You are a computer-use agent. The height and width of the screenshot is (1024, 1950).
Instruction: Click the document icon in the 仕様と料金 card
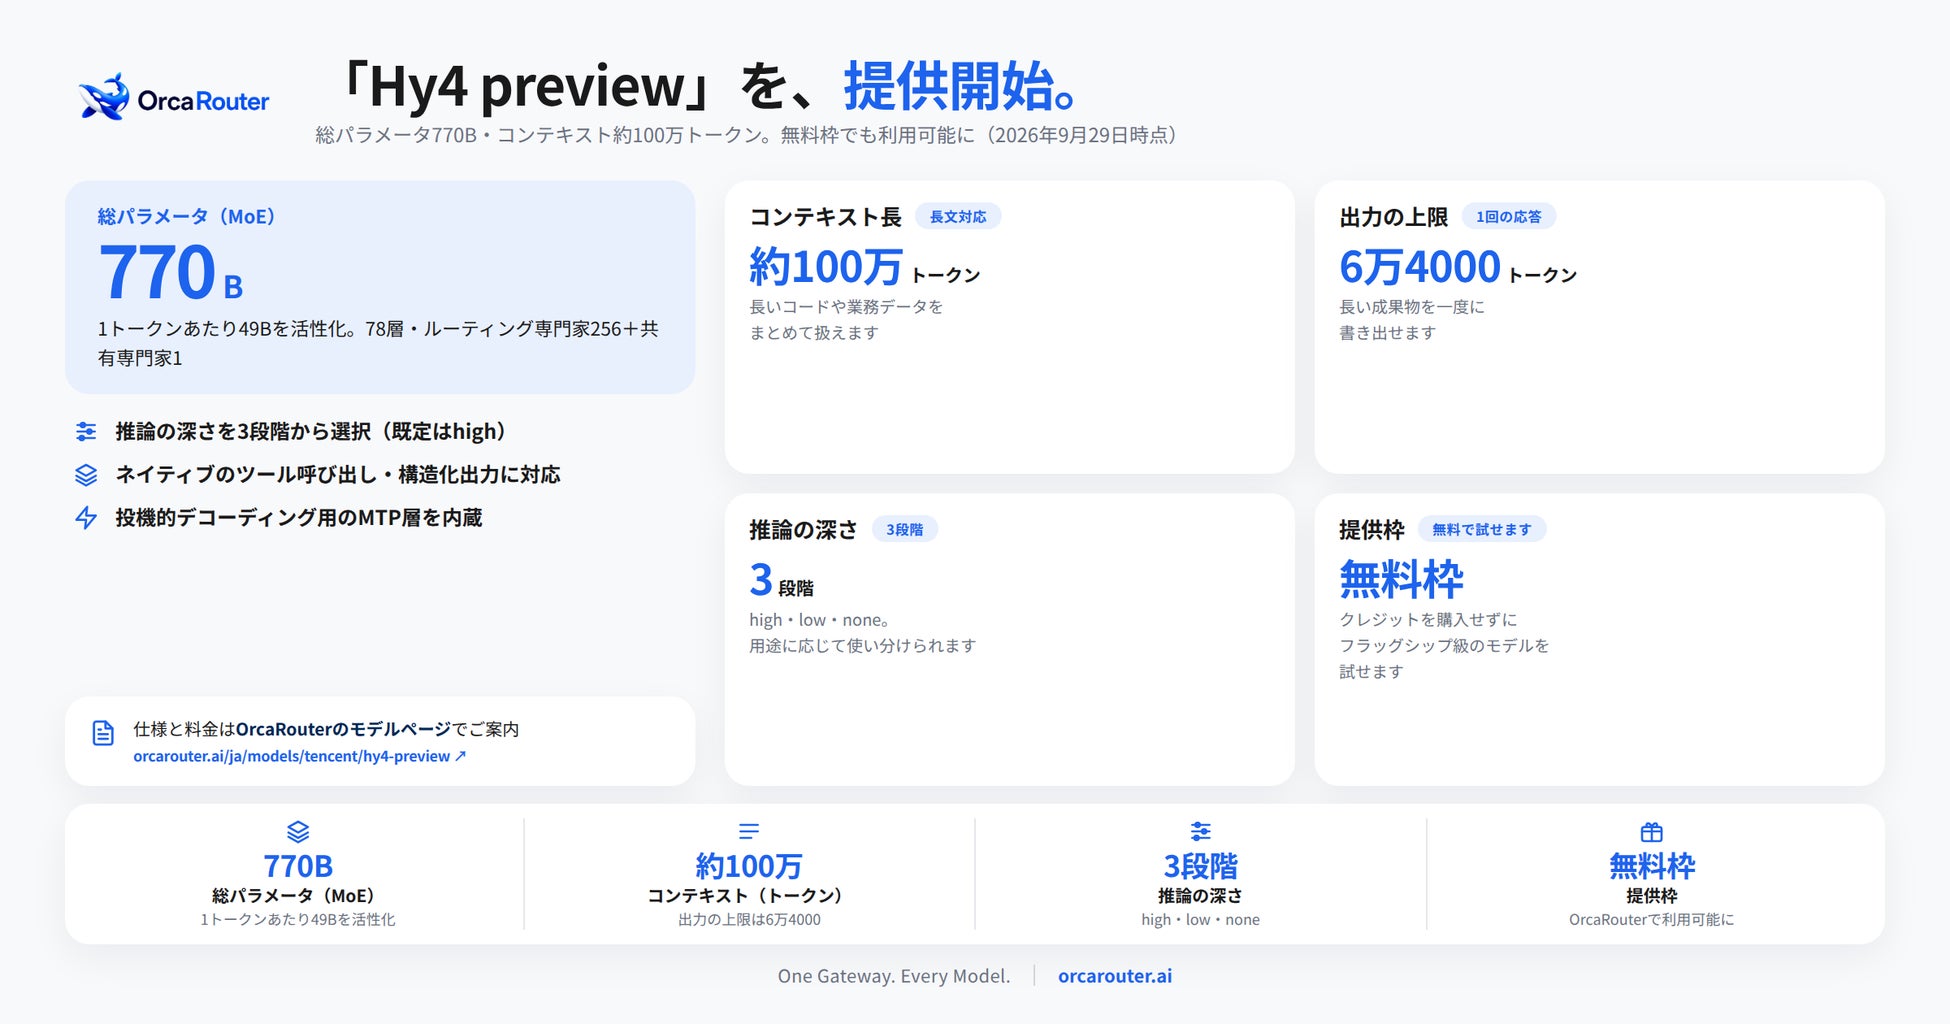click(103, 733)
